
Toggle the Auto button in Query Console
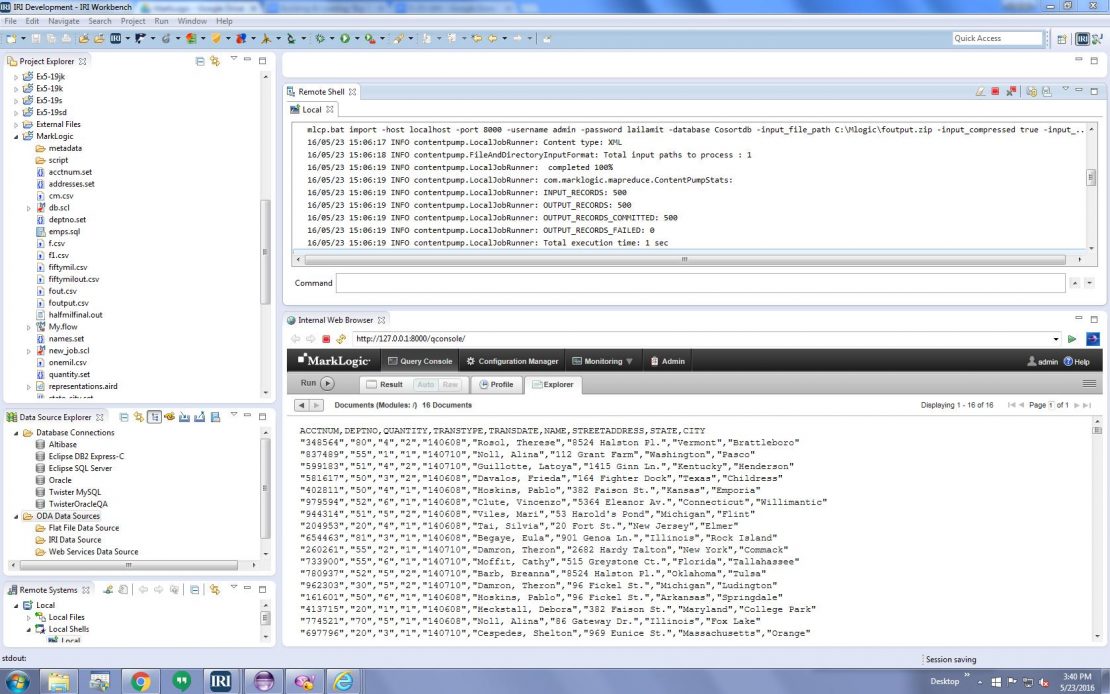tap(425, 385)
